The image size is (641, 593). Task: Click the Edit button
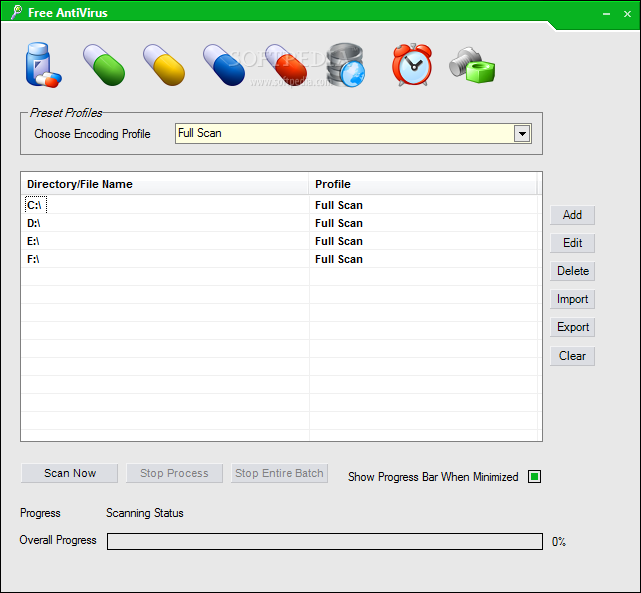[x=572, y=243]
